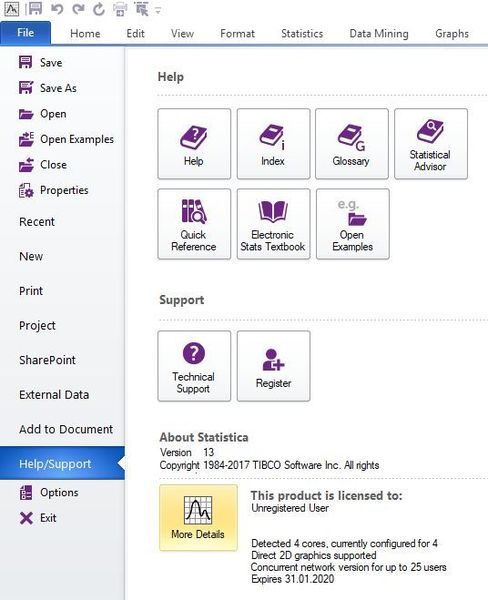Screen dimensions: 488x600
Task: Open the Glossary tile
Action: (352, 144)
